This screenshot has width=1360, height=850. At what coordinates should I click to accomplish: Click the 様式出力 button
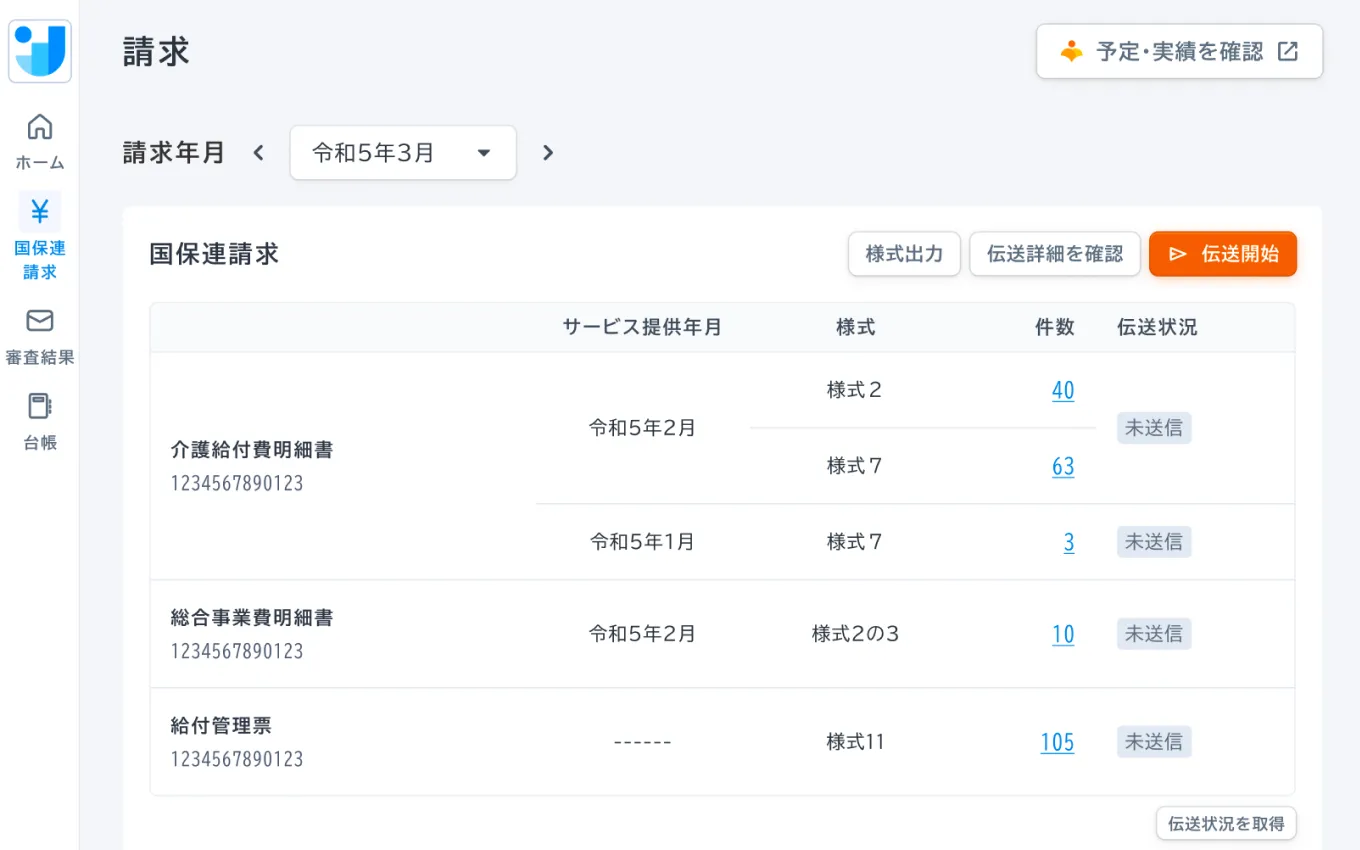pos(904,253)
